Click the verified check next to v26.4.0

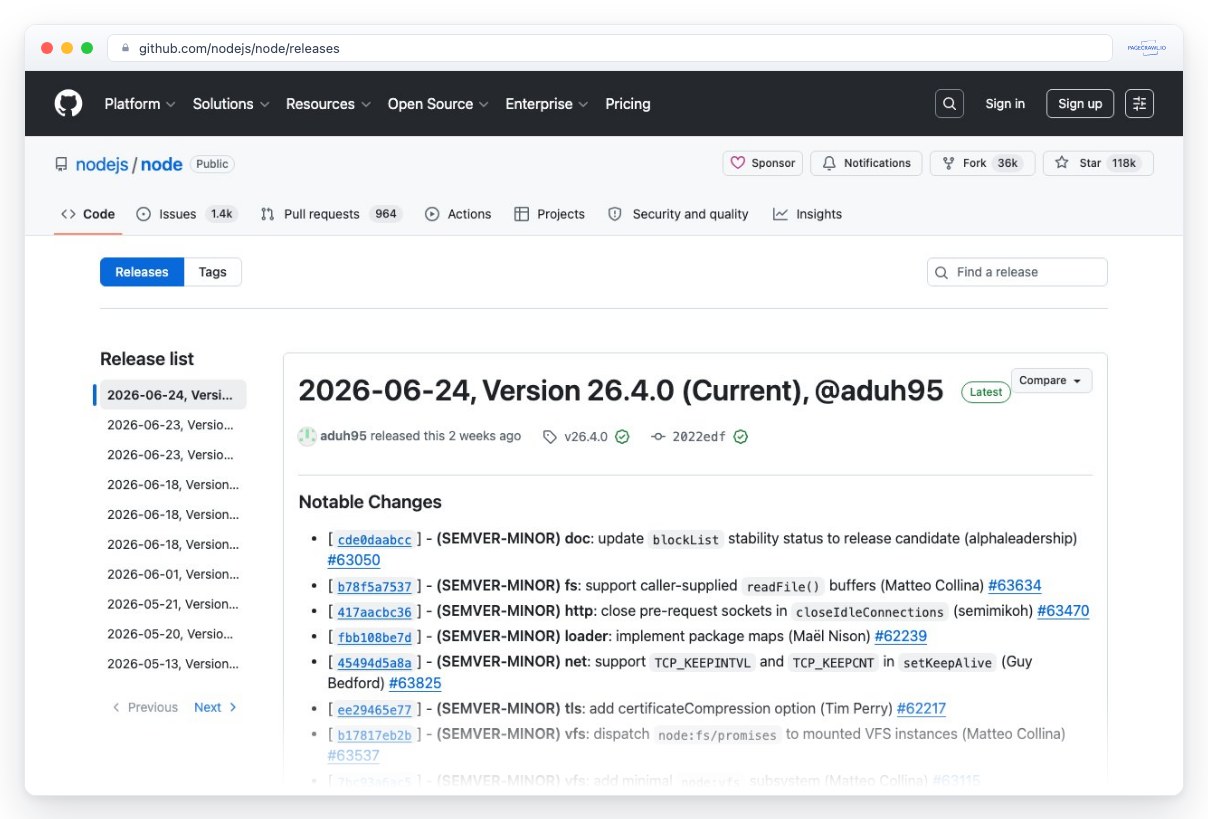click(622, 437)
